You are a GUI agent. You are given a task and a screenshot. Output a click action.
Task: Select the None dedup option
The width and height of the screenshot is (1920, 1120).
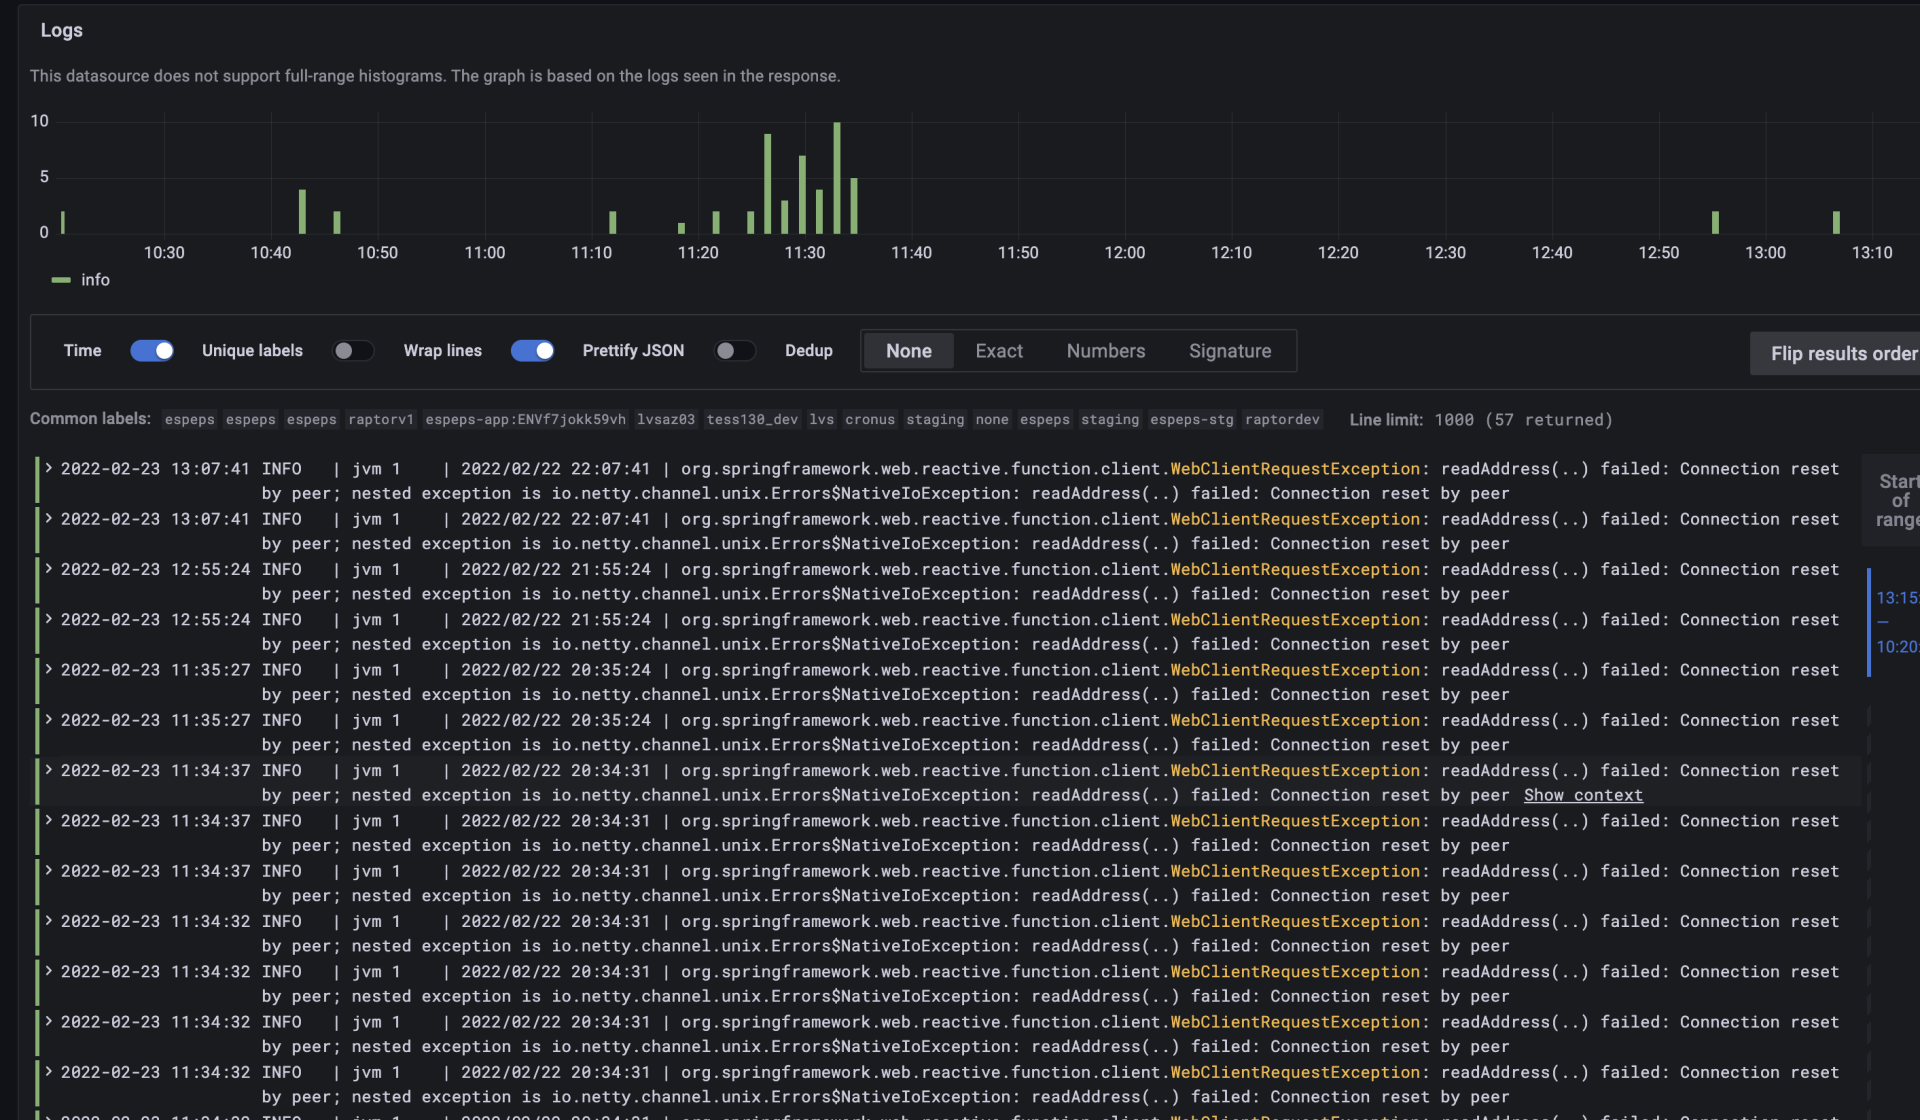click(908, 351)
